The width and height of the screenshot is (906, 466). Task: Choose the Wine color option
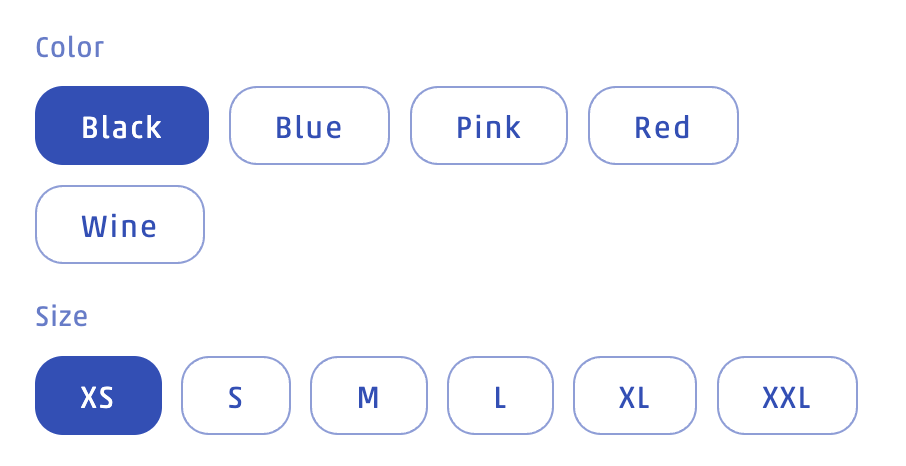tap(120, 225)
